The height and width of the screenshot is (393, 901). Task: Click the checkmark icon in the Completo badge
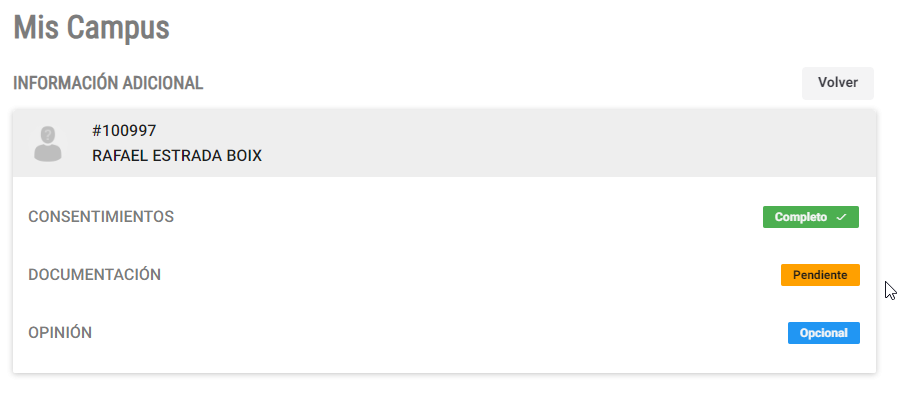(841, 217)
